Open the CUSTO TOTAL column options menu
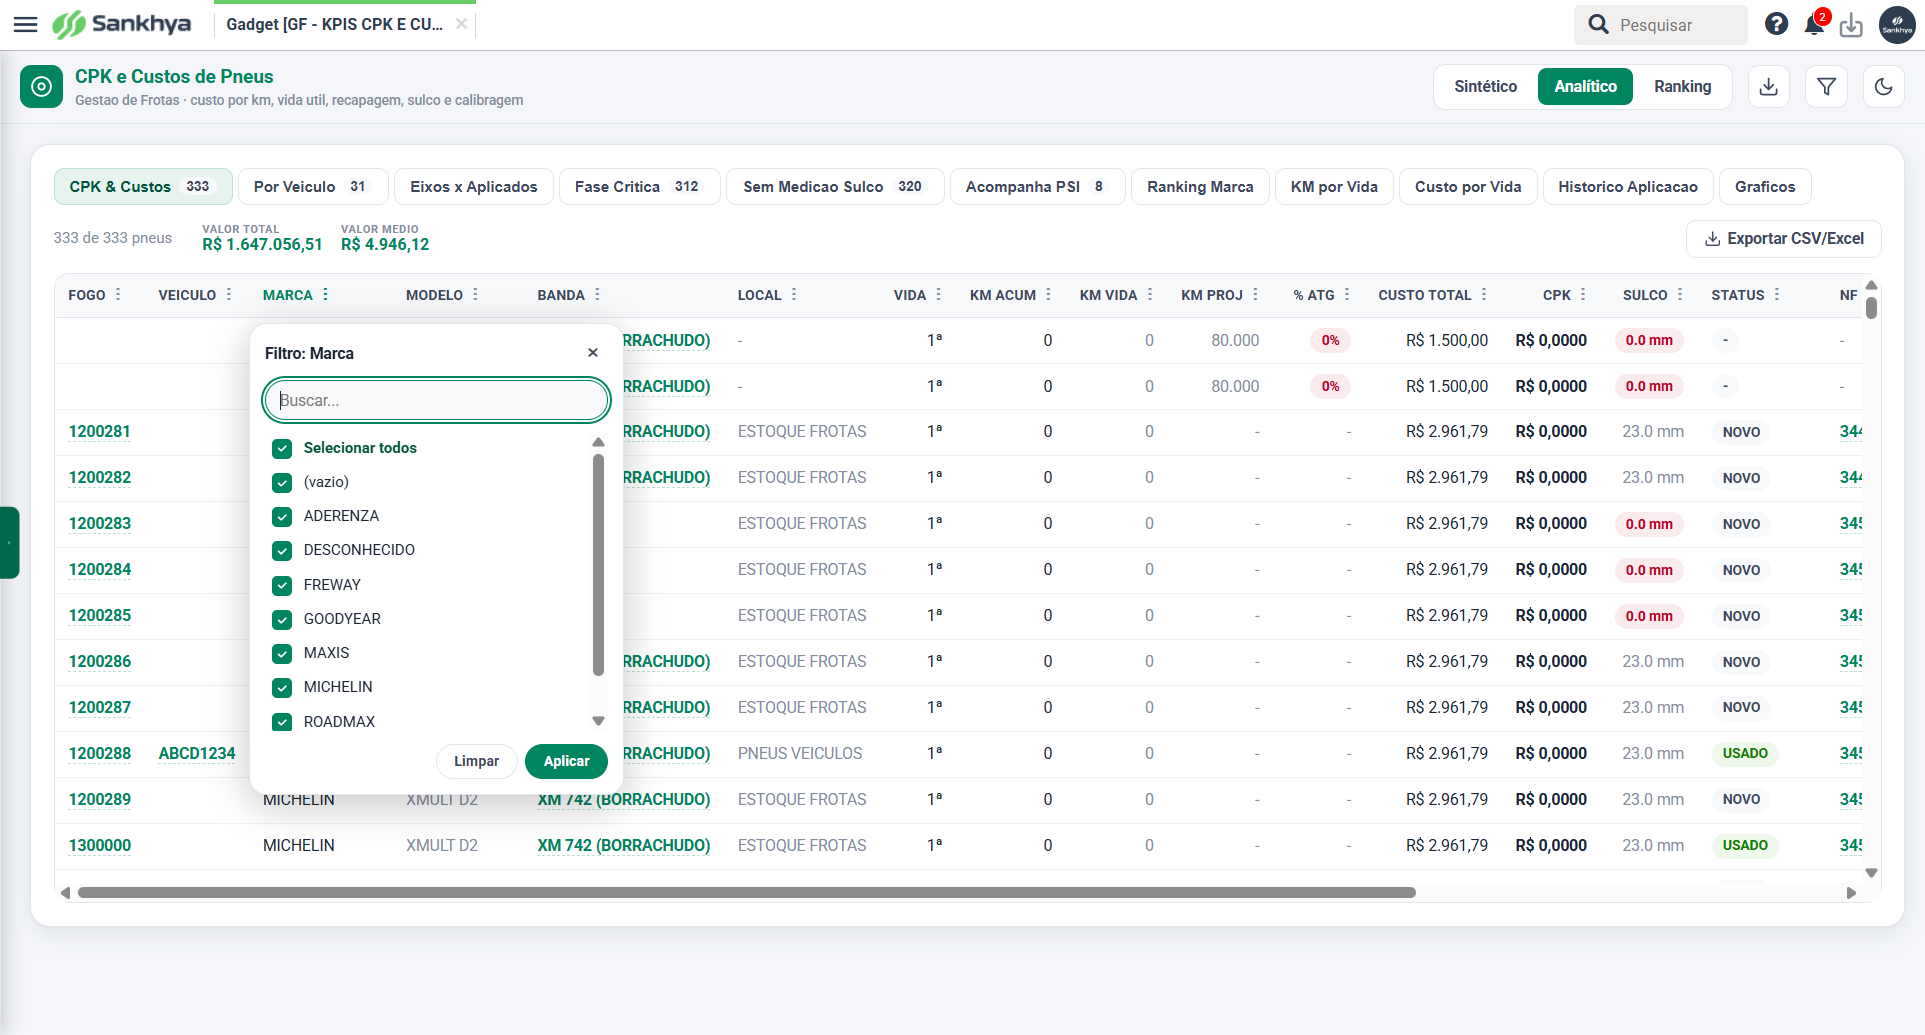1925x1035 pixels. 1484,295
